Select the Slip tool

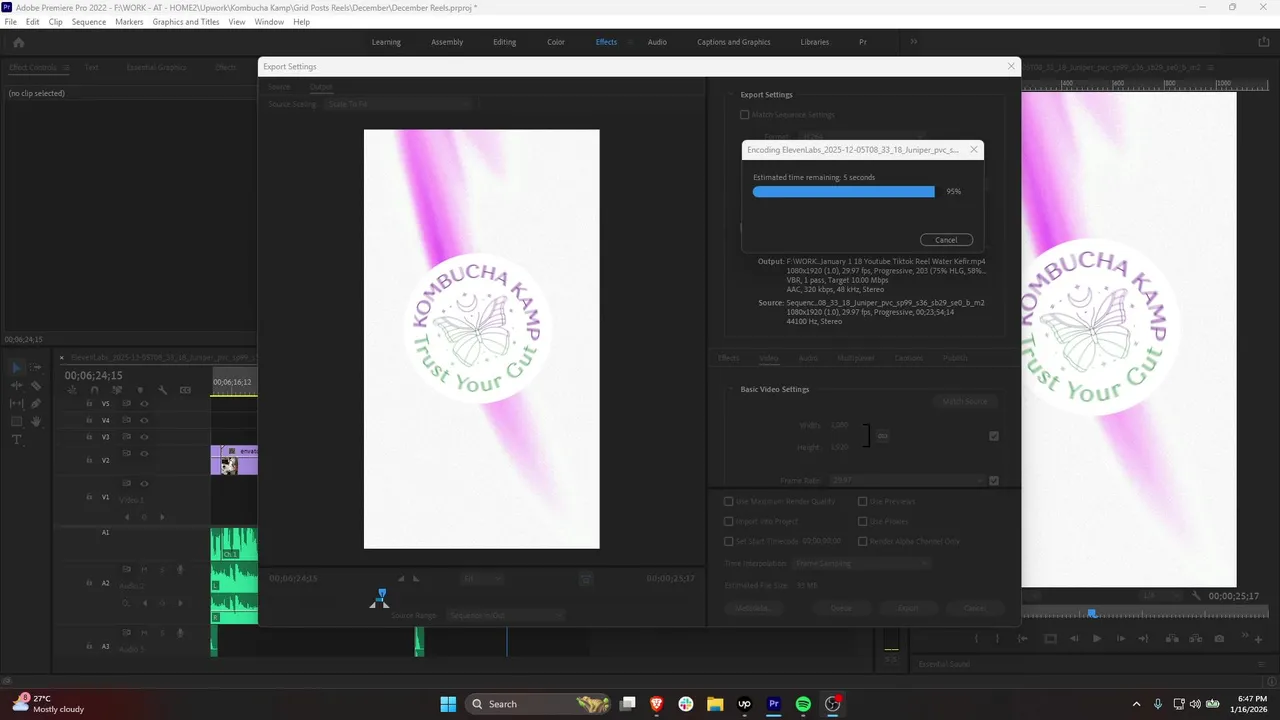coord(16,403)
